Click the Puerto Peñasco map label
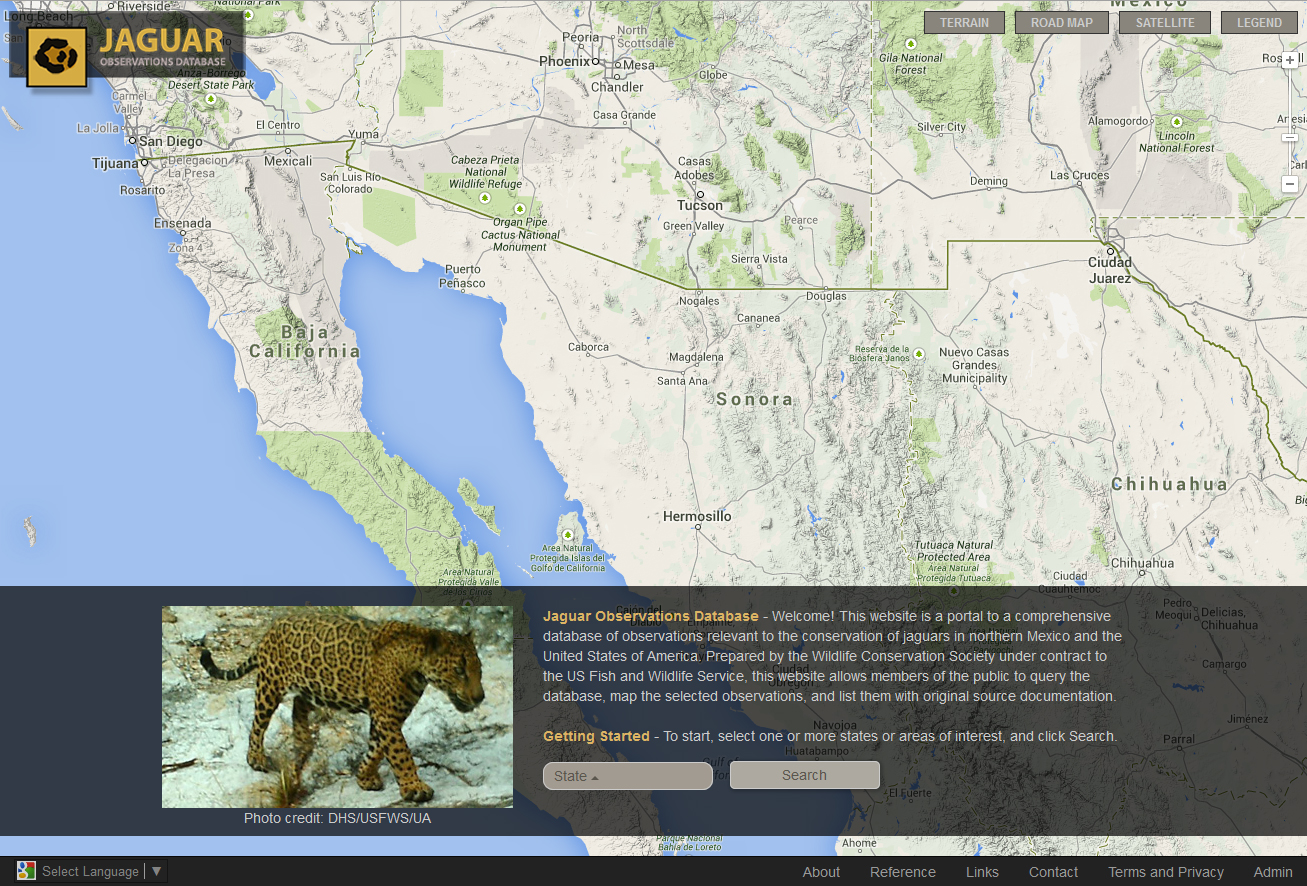Screen dimensions: 1307x886 click(462, 276)
